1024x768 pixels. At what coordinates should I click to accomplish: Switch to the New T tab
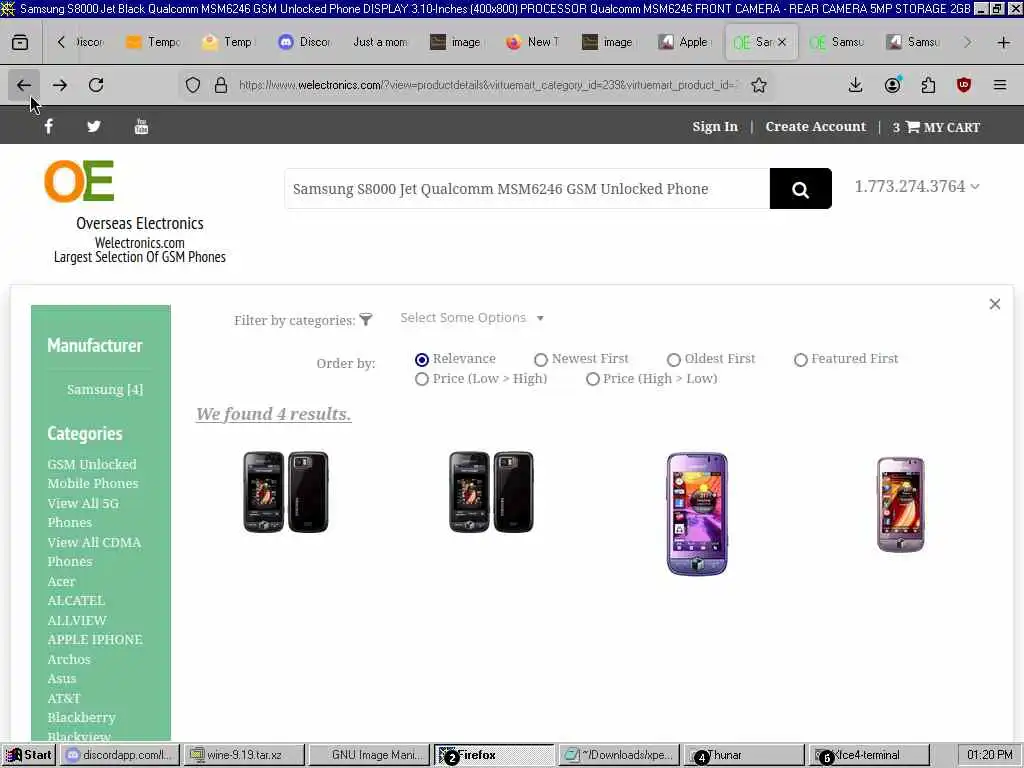(532, 42)
